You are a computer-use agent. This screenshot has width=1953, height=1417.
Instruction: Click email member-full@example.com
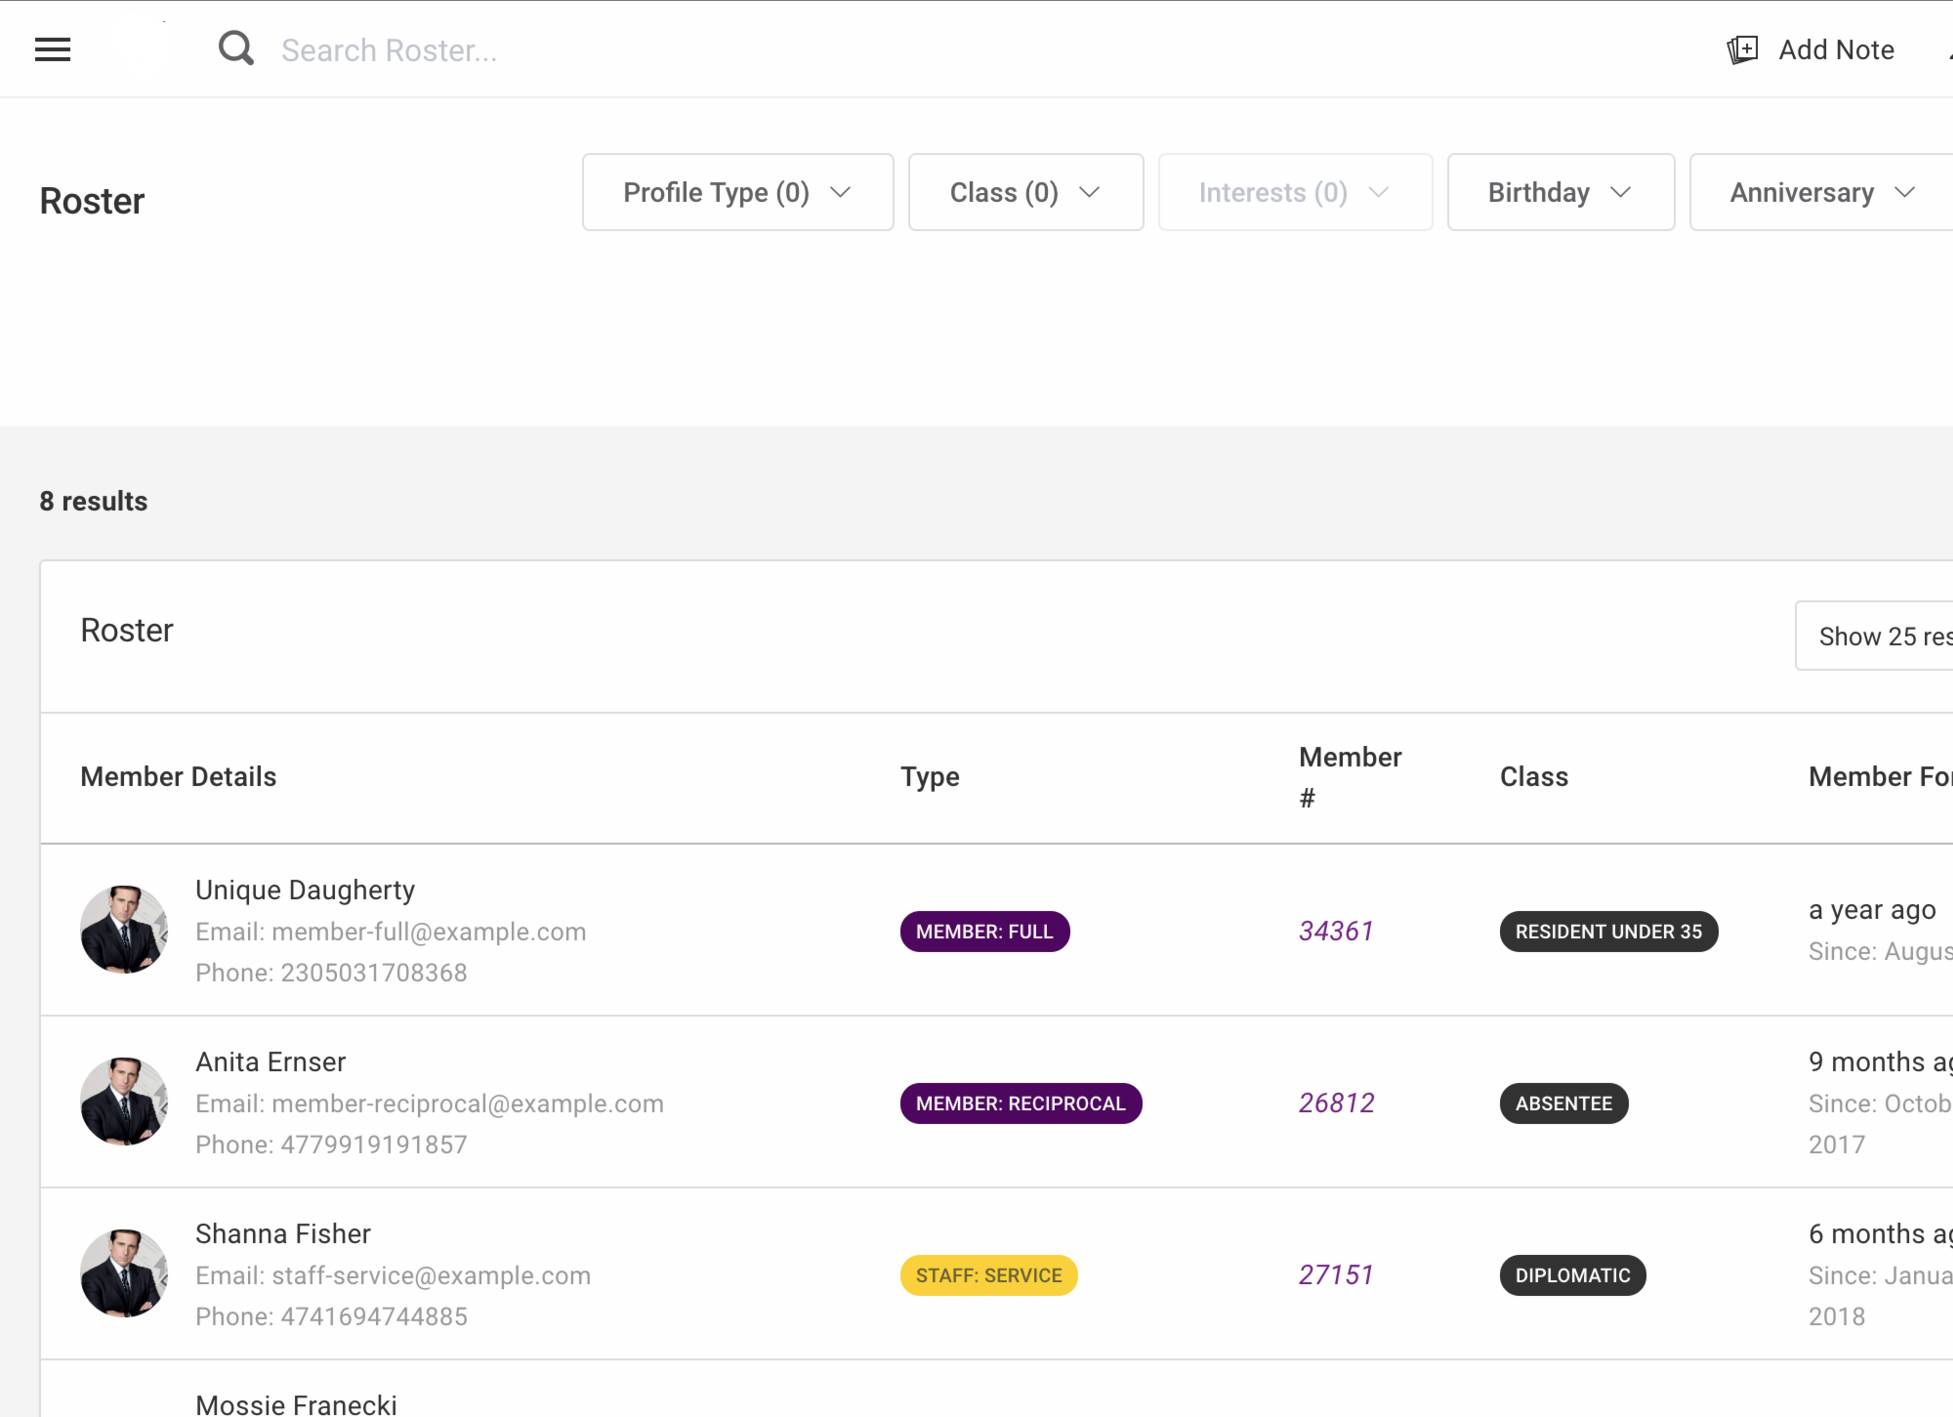429,931
